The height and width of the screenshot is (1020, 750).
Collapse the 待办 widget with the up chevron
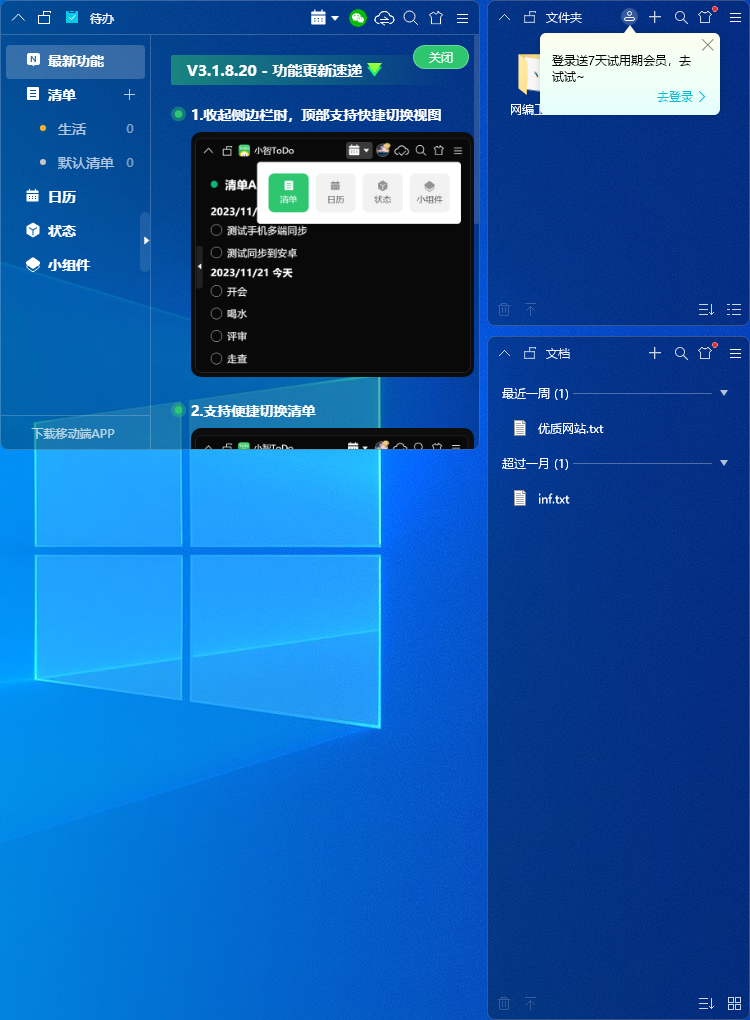pyautogui.click(x=18, y=18)
